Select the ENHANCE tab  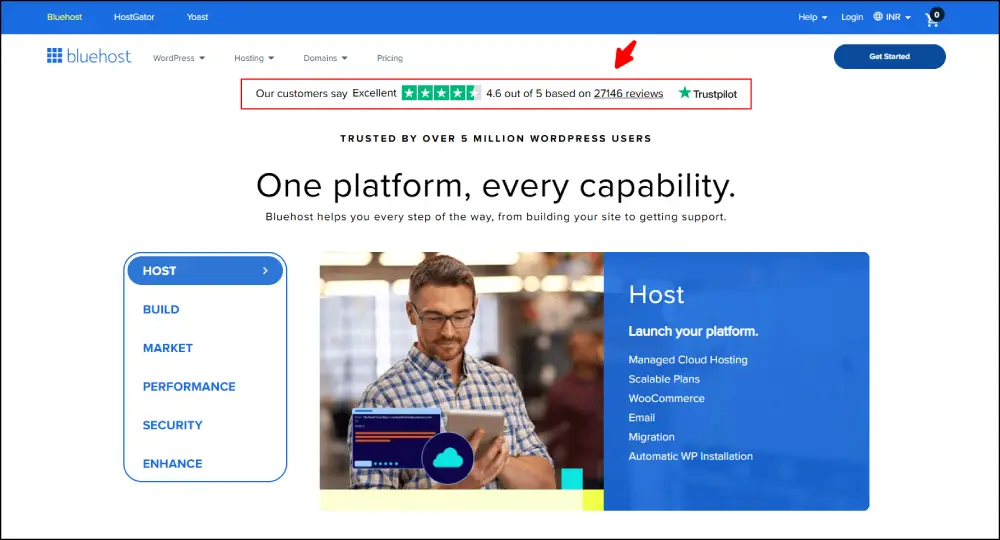tap(172, 463)
